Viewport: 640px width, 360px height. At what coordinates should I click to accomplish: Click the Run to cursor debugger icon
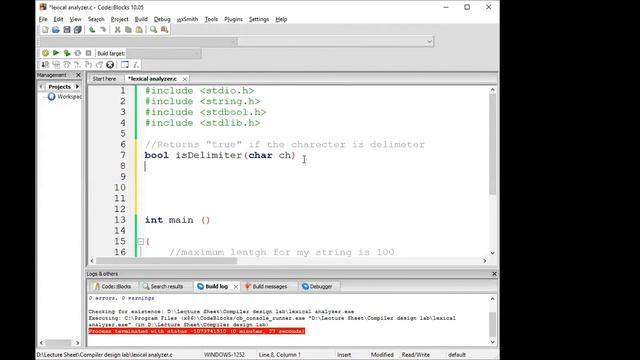tap(56, 64)
